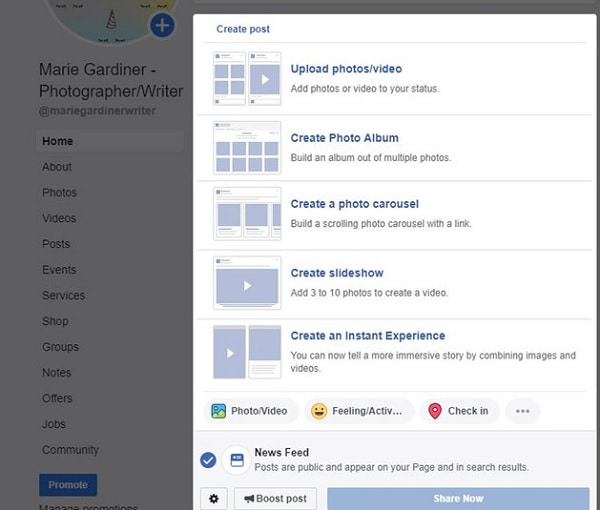Click 'Add photos or video to your status.'
This screenshot has width=600, height=510.
[x=365, y=89]
